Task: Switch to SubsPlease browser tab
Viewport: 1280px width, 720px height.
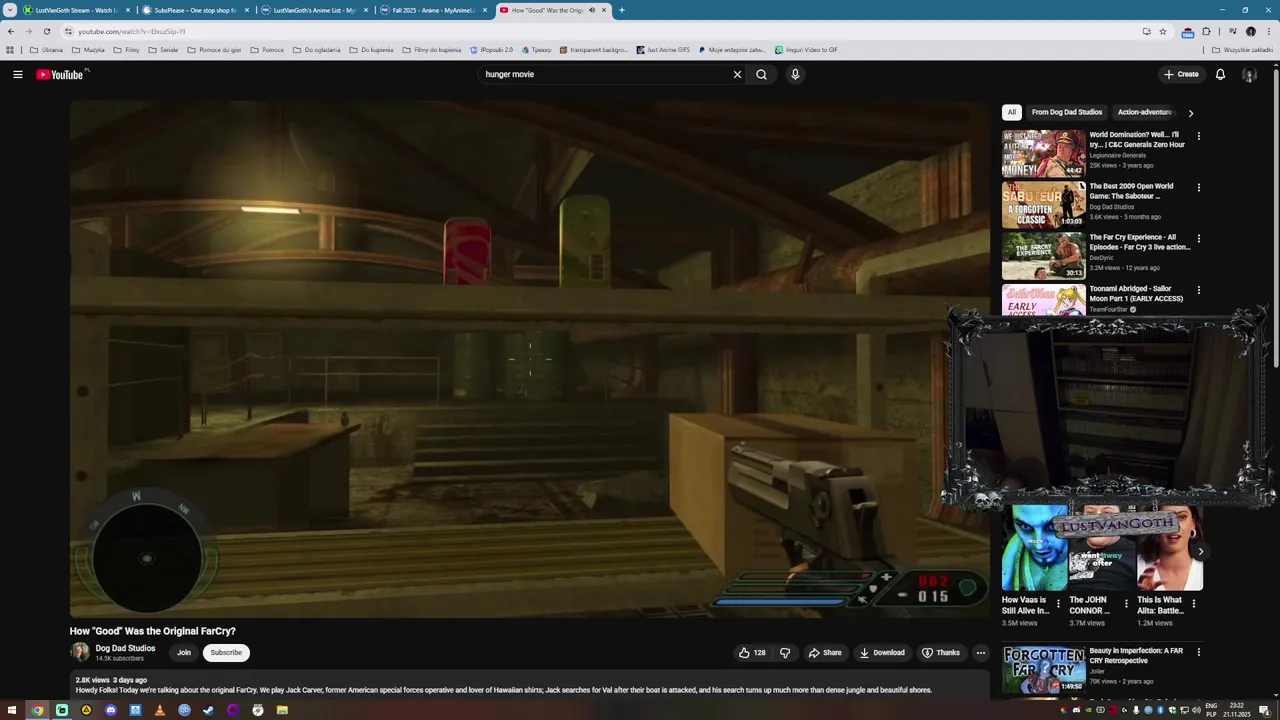Action: point(195,10)
